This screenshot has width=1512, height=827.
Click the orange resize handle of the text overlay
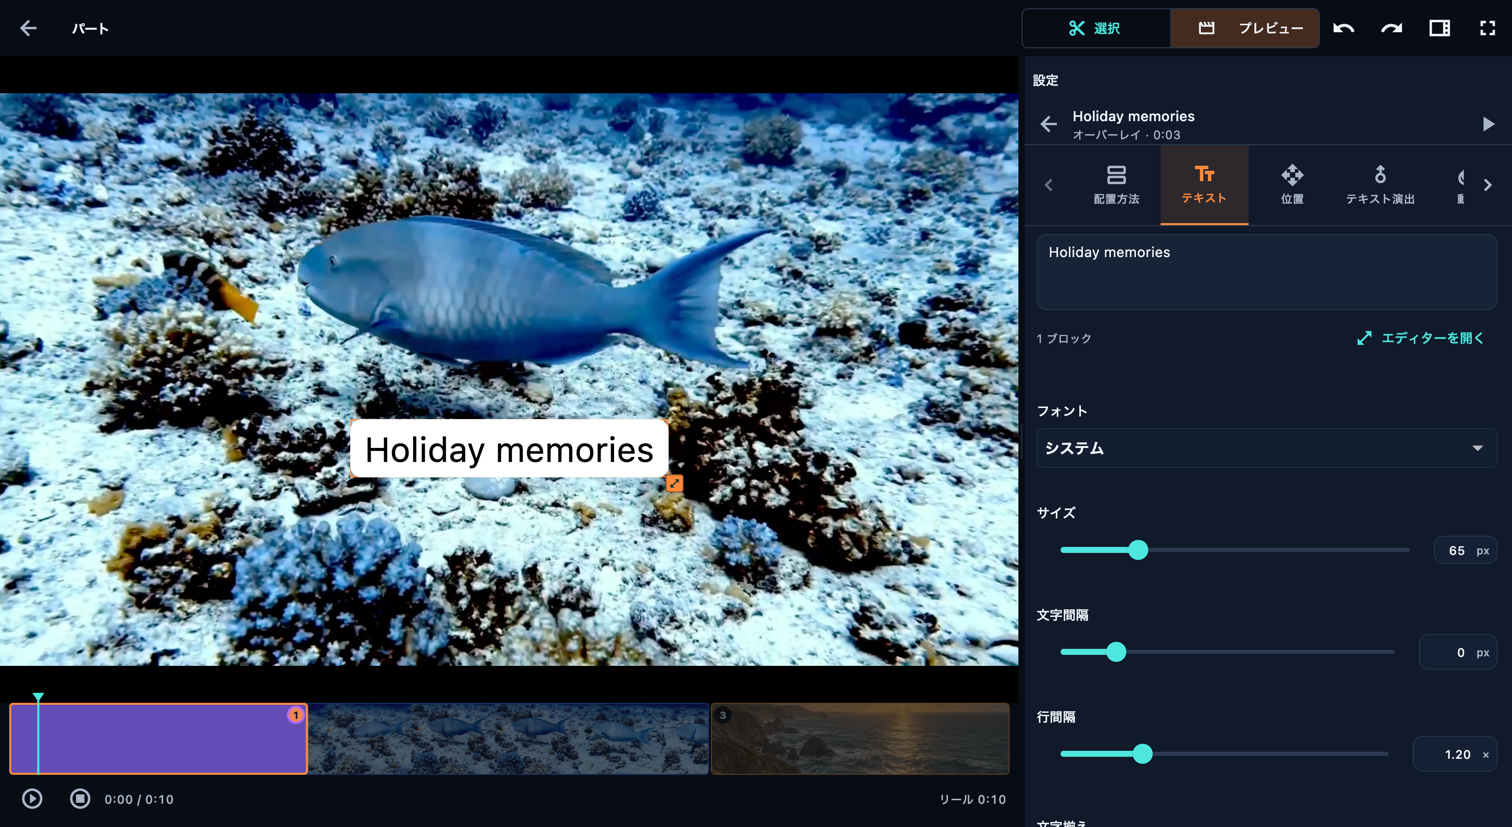coord(675,484)
